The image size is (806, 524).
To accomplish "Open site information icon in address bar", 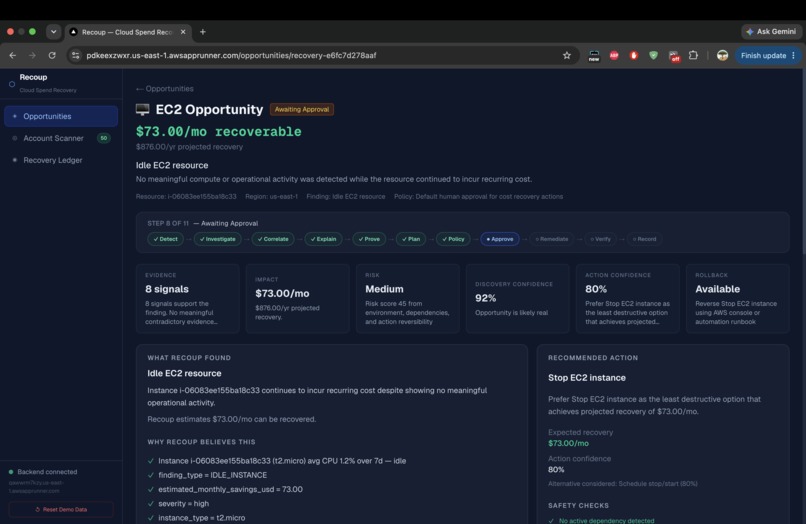I will coord(76,56).
